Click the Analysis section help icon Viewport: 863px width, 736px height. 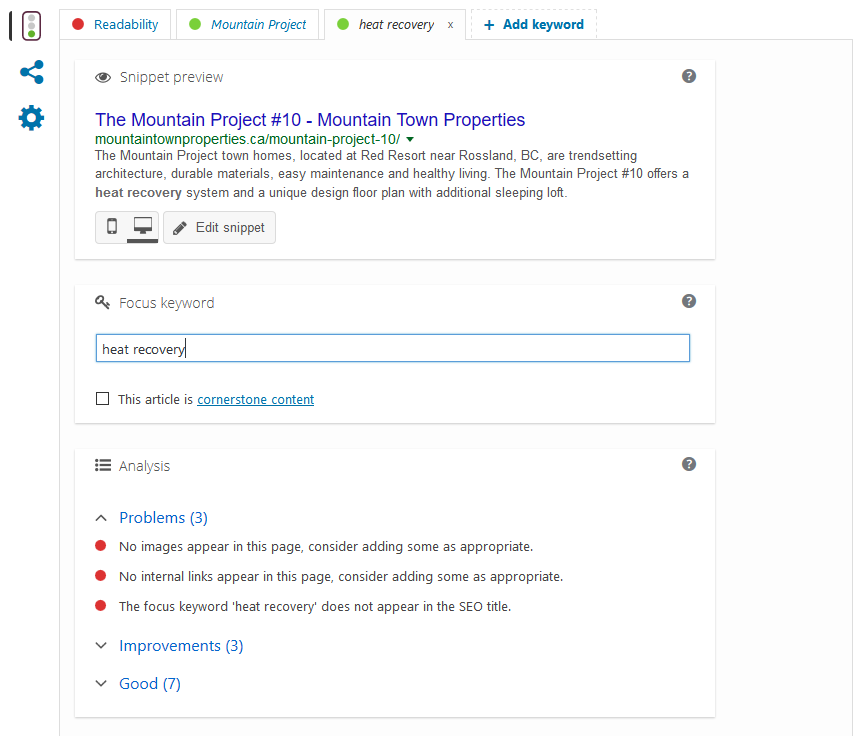[x=689, y=464]
